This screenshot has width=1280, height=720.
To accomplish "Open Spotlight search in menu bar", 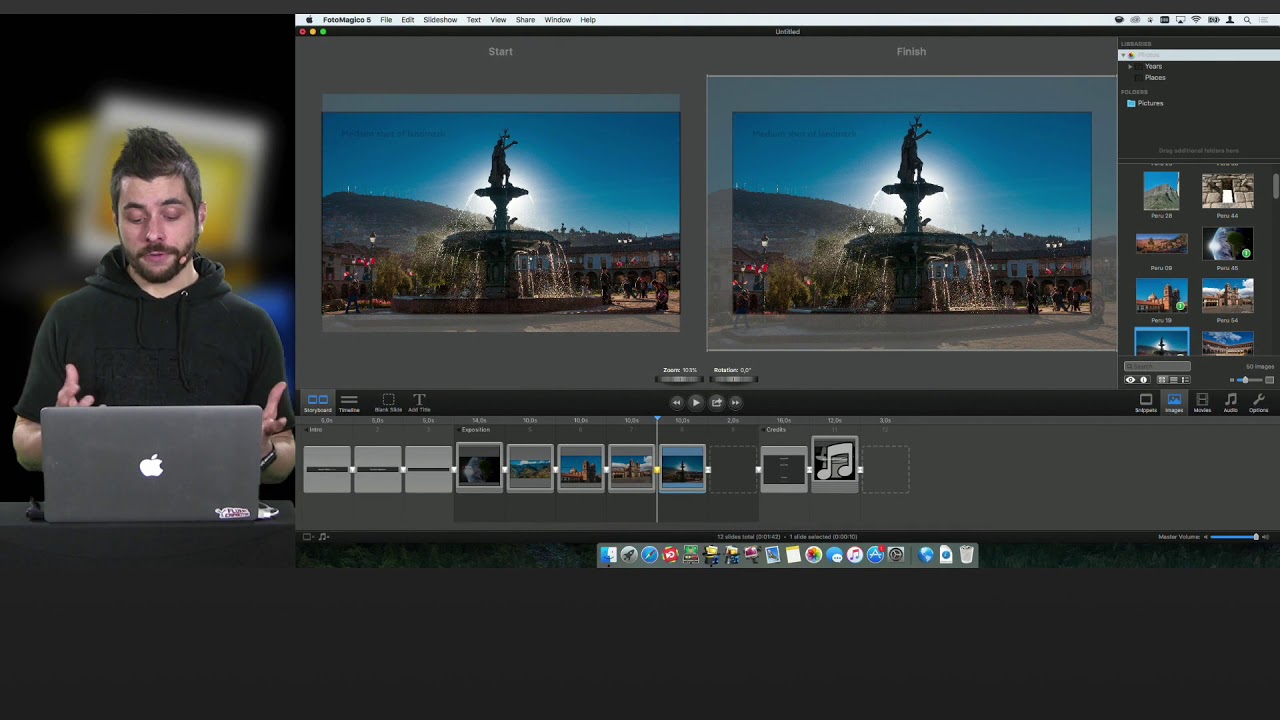I will [1247, 20].
